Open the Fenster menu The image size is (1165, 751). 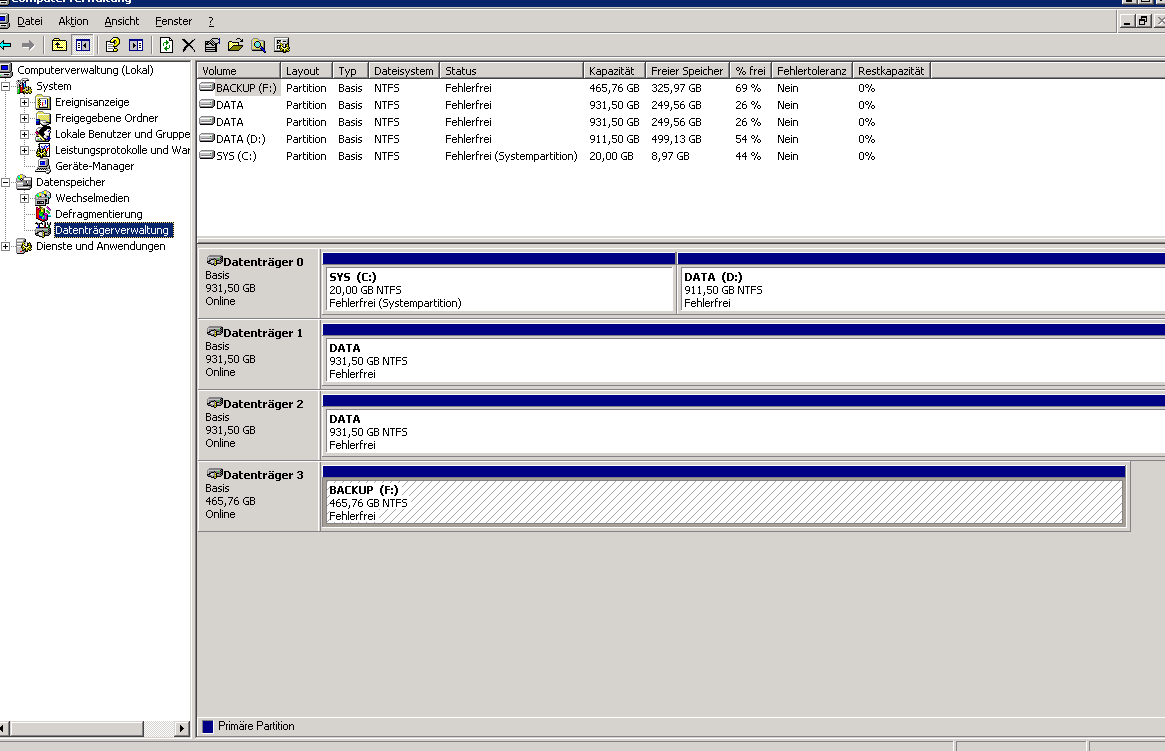pos(173,22)
